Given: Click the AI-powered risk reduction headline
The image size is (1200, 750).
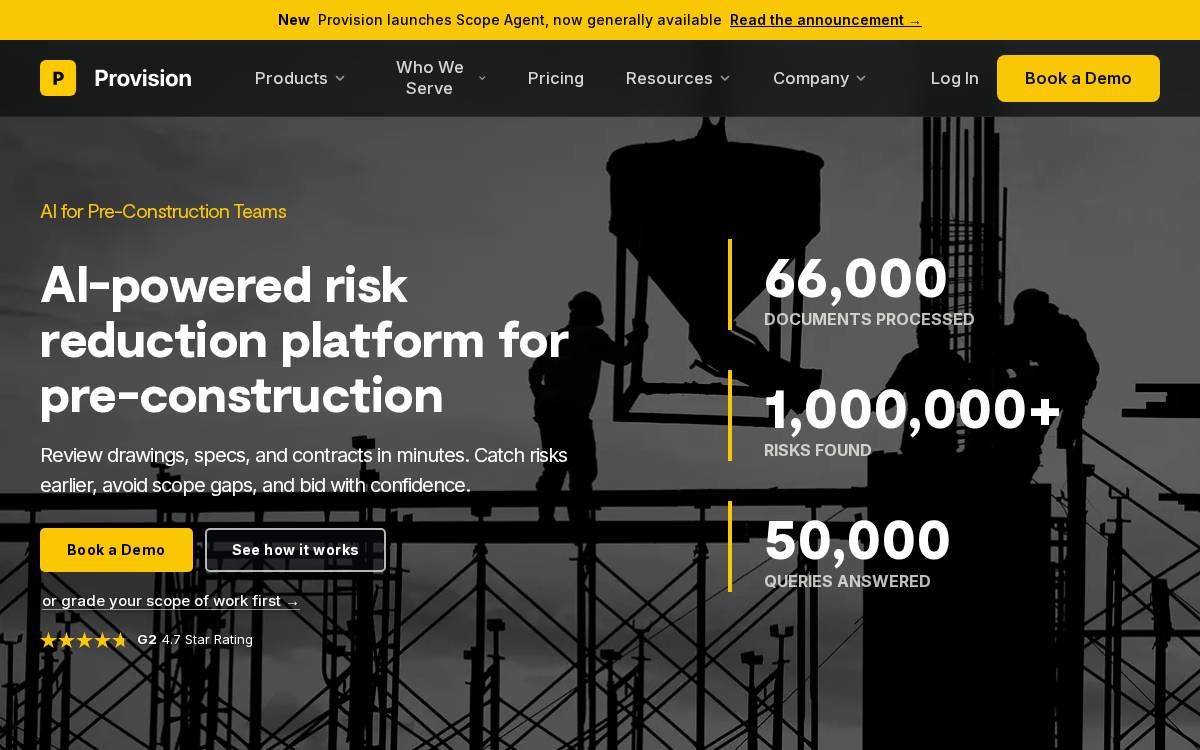Looking at the screenshot, I should [x=305, y=340].
